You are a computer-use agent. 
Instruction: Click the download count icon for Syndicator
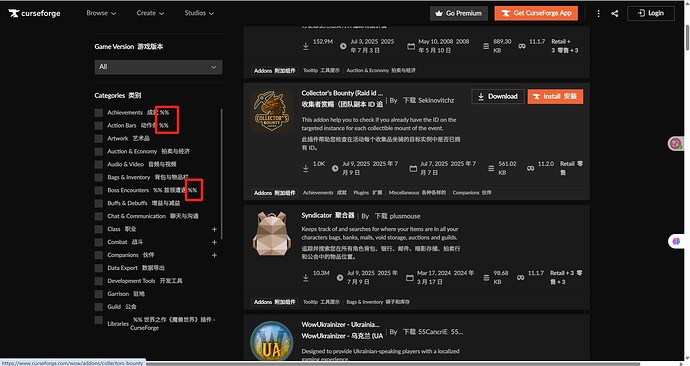(x=305, y=278)
